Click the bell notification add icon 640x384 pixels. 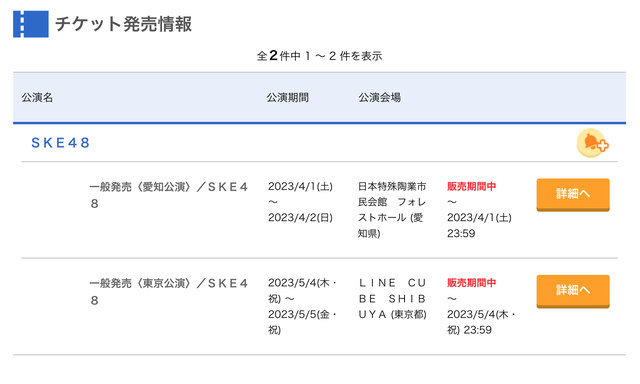(593, 143)
